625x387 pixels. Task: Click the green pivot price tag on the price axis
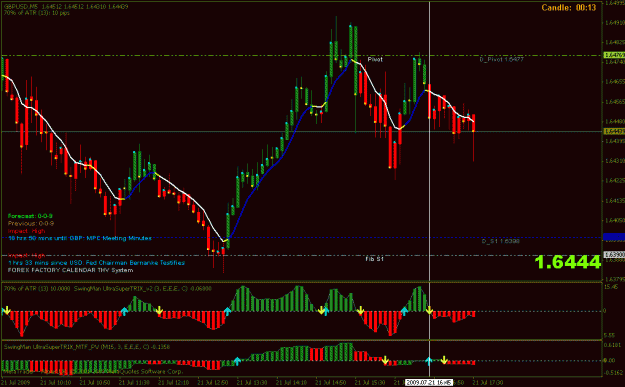click(x=614, y=55)
